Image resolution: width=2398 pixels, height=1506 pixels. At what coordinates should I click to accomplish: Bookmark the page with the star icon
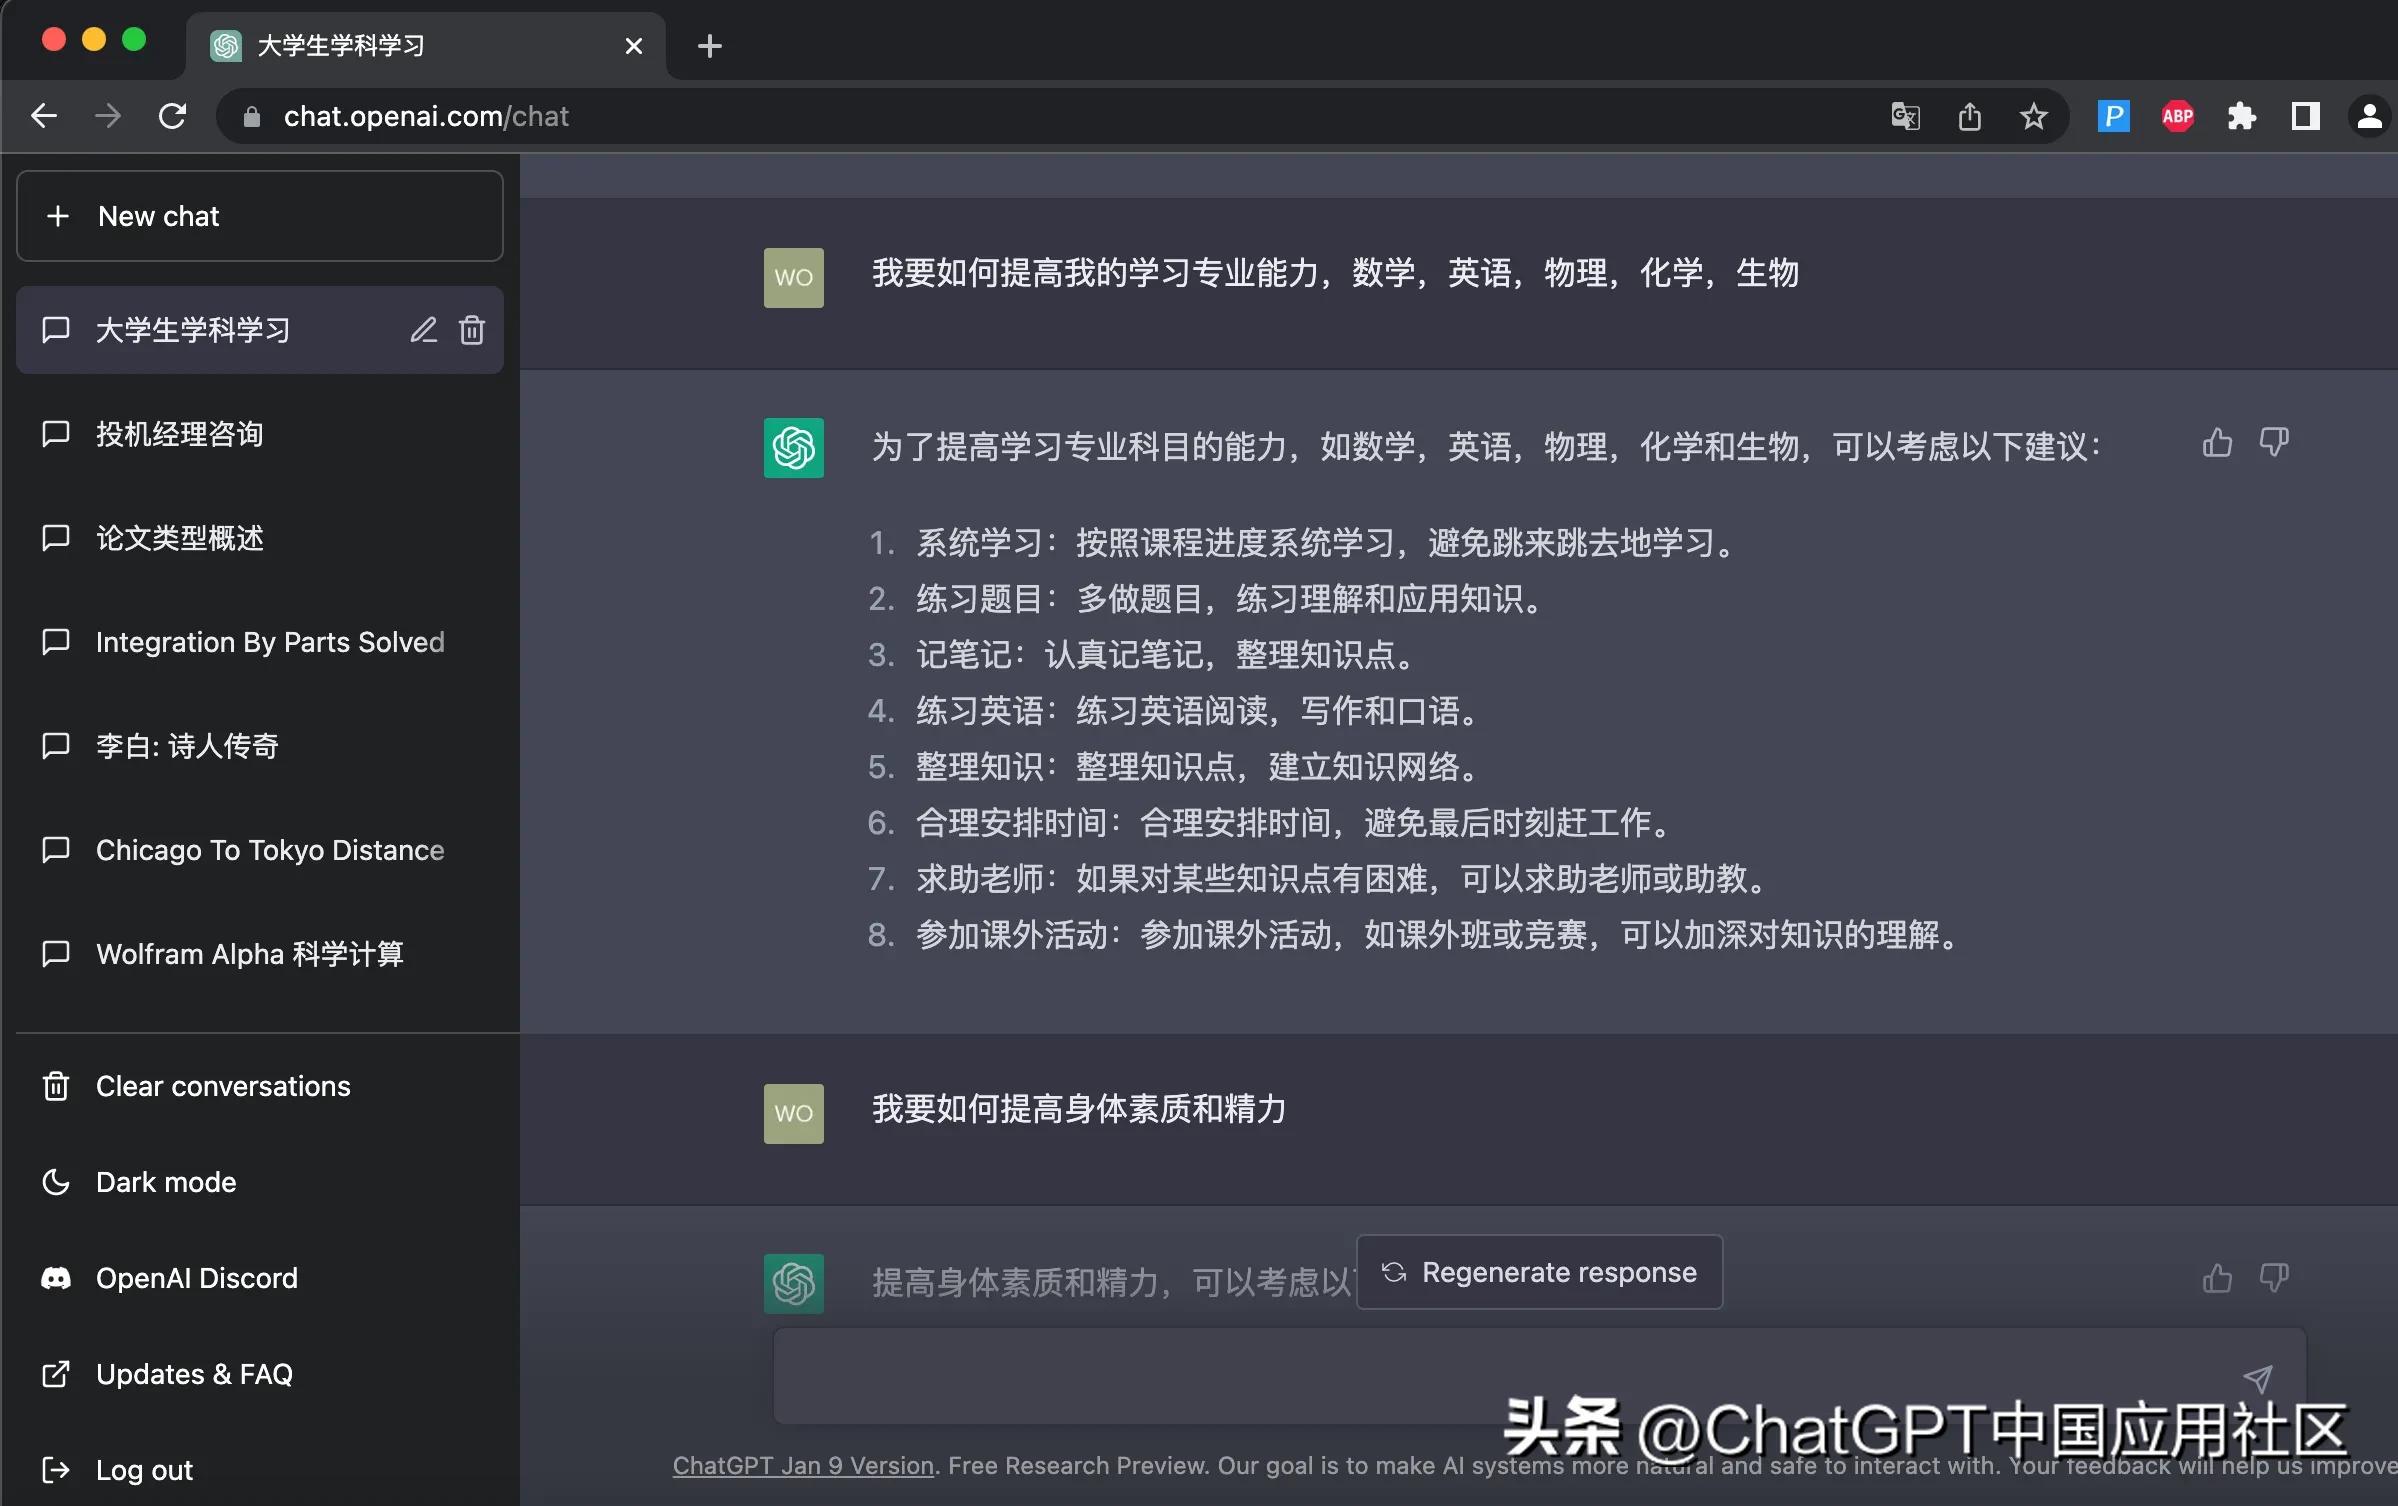tap(2034, 116)
